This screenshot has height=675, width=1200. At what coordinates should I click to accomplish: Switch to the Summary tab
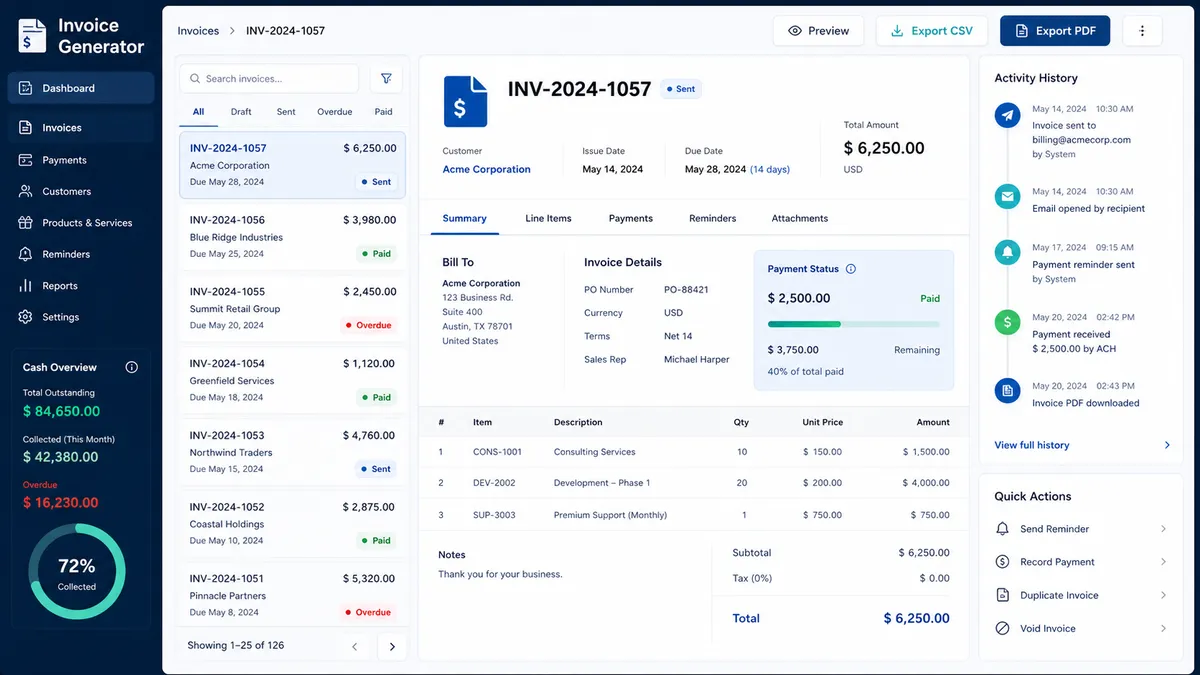[464, 218]
